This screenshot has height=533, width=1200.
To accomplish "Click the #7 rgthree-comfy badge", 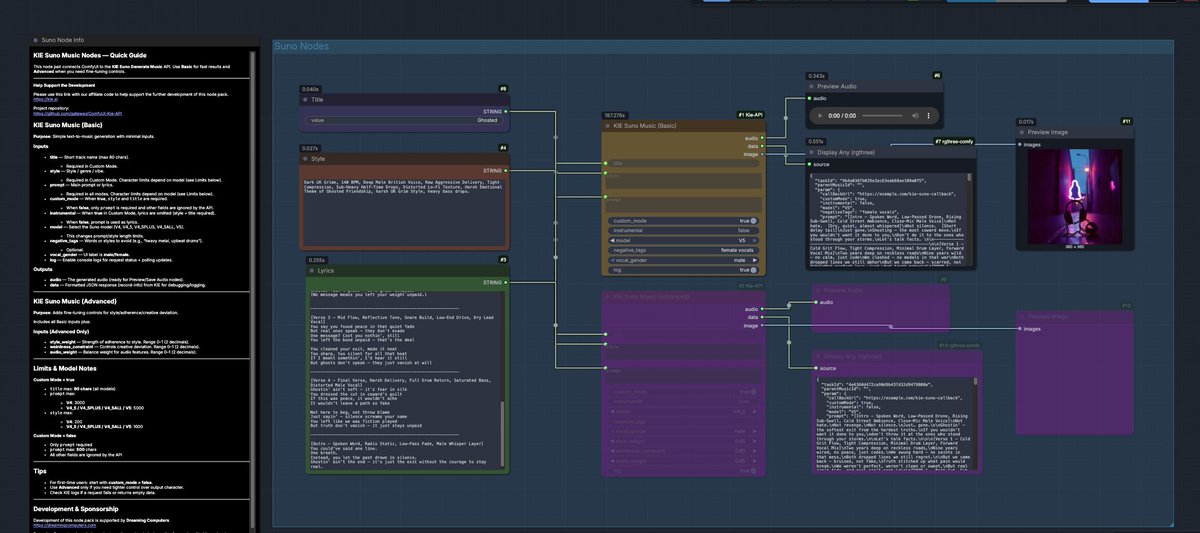I will pyautogui.click(x=957, y=141).
